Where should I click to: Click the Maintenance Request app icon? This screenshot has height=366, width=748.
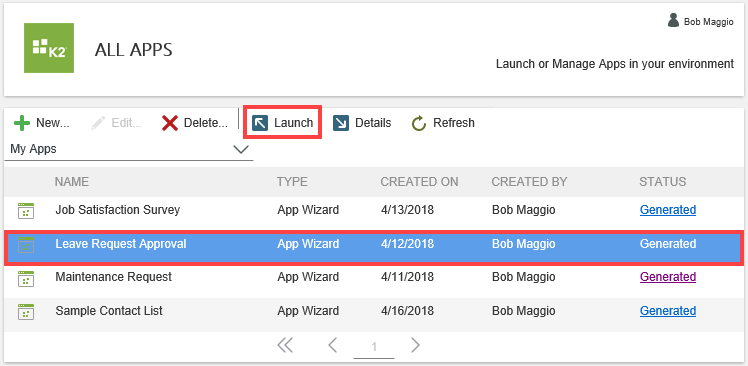26,278
